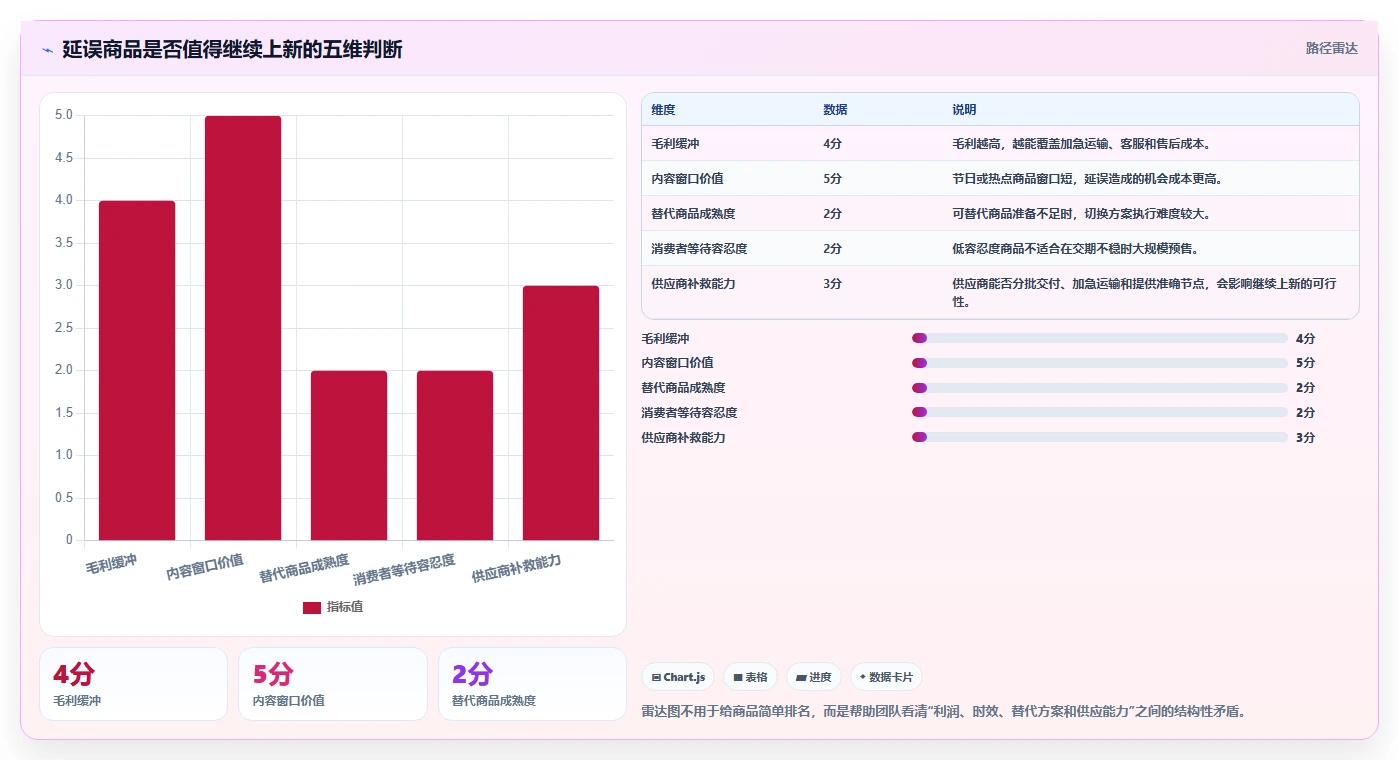Click the 说明 column header
The height and width of the screenshot is (760, 1399).
click(x=964, y=109)
